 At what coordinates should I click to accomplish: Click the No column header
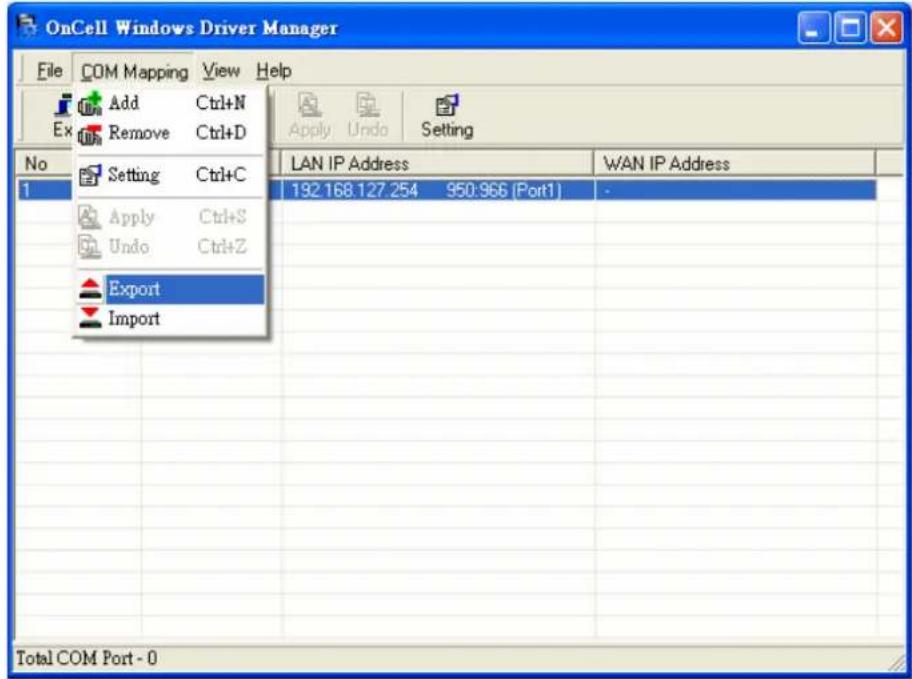[44, 163]
